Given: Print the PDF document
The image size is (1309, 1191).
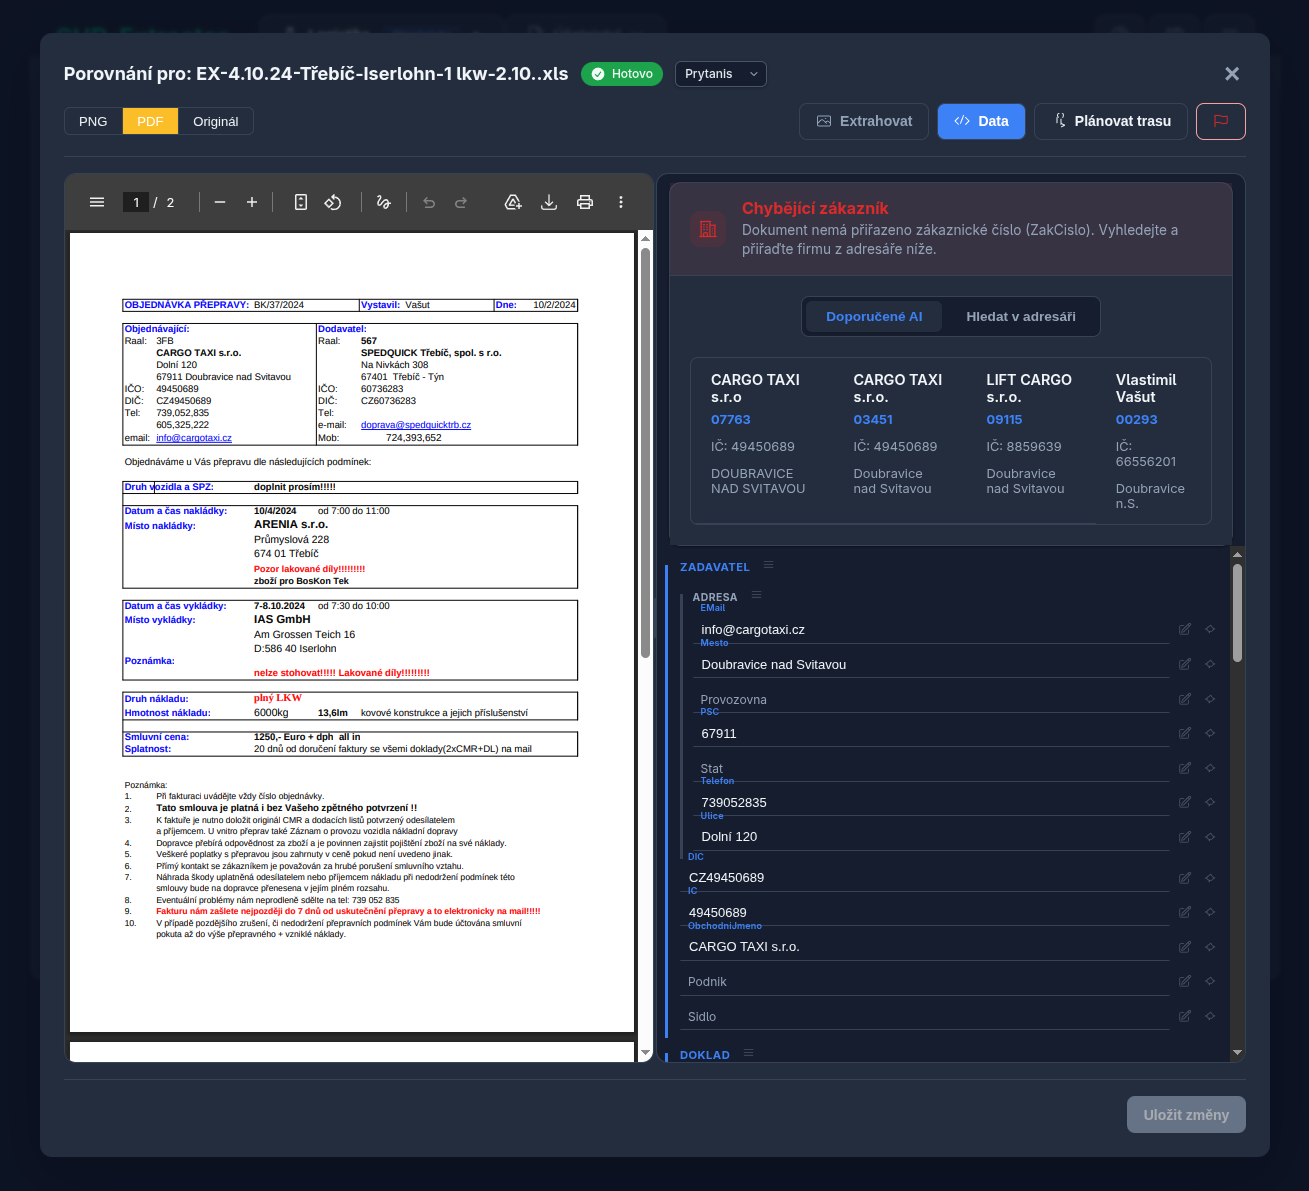Looking at the screenshot, I should [585, 202].
